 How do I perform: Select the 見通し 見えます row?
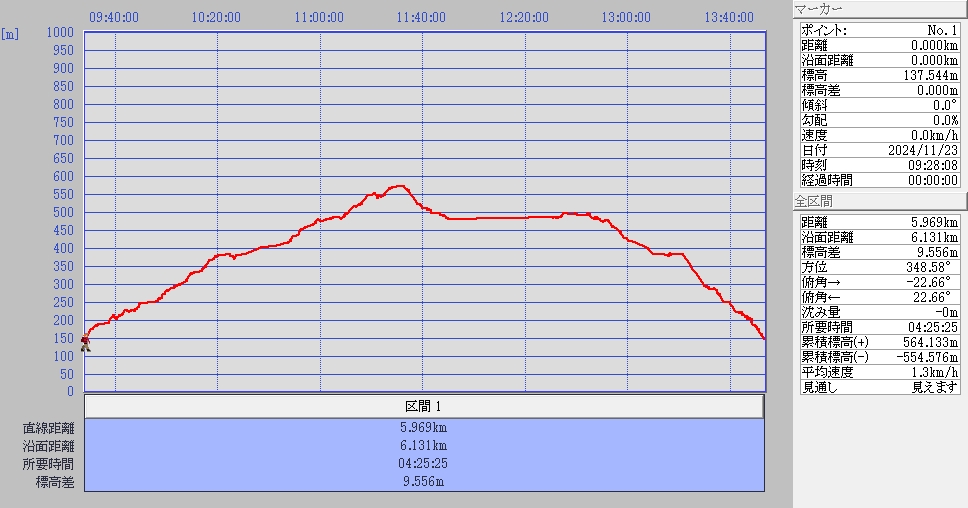pyautogui.click(x=880, y=387)
